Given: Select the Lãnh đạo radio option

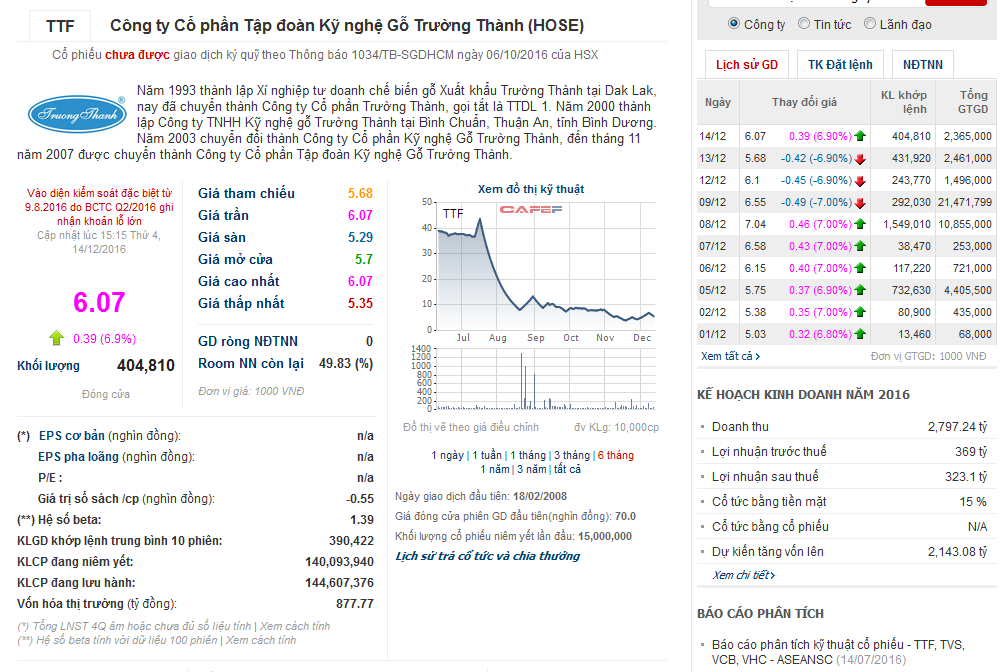Looking at the screenshot, I should click(x=870, y=24).
